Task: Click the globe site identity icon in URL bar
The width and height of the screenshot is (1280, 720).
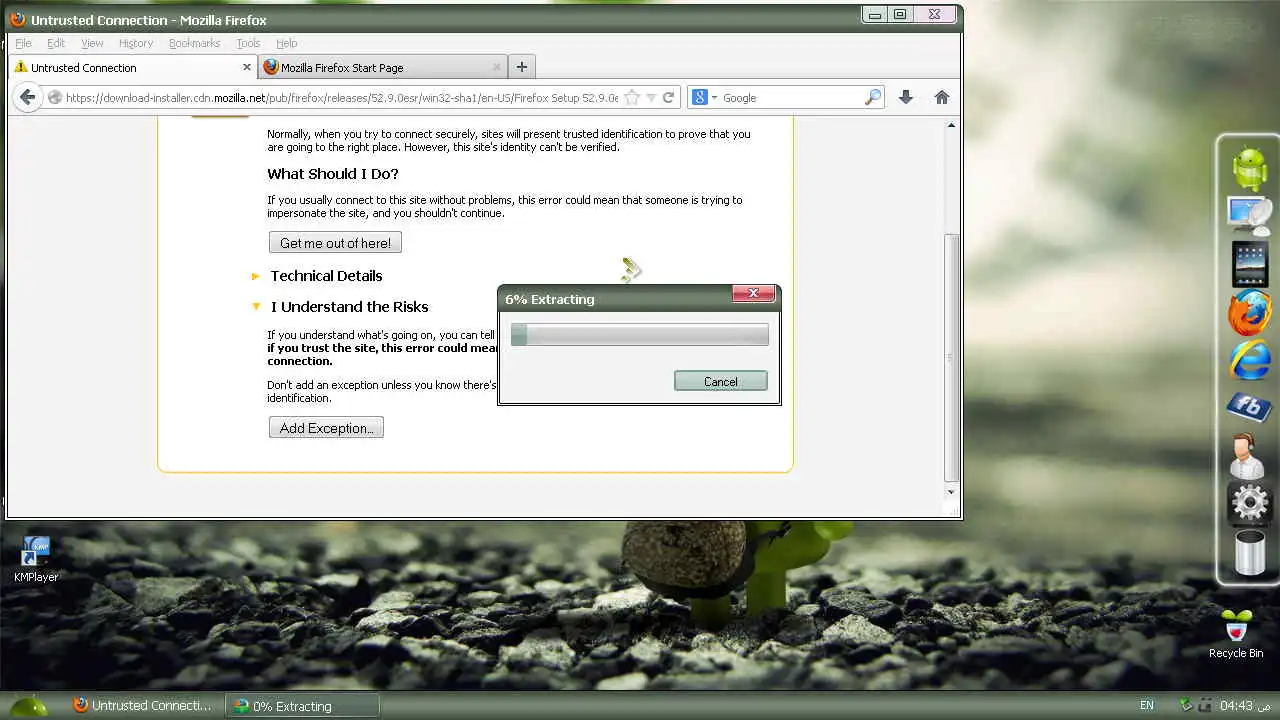Action: [x=55, y=97]
